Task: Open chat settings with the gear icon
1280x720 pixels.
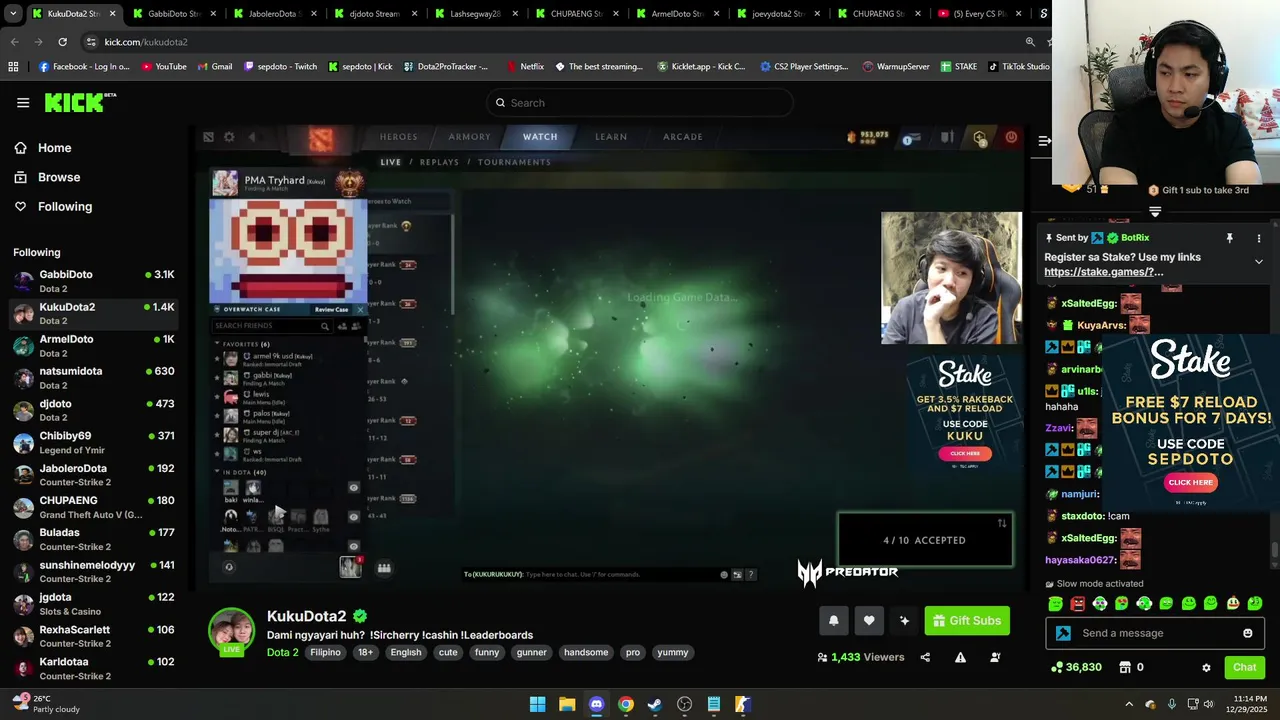Action: (x=1206, y=667)
